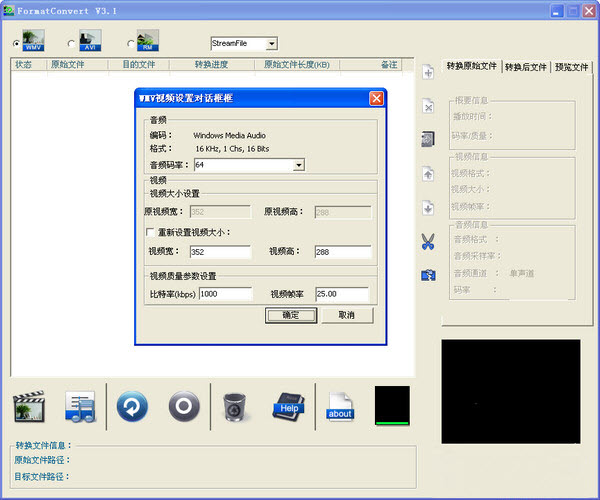Click the blue scissors cut icon
The height and width of the screenshot is (500, 600).
pos(428,242)
